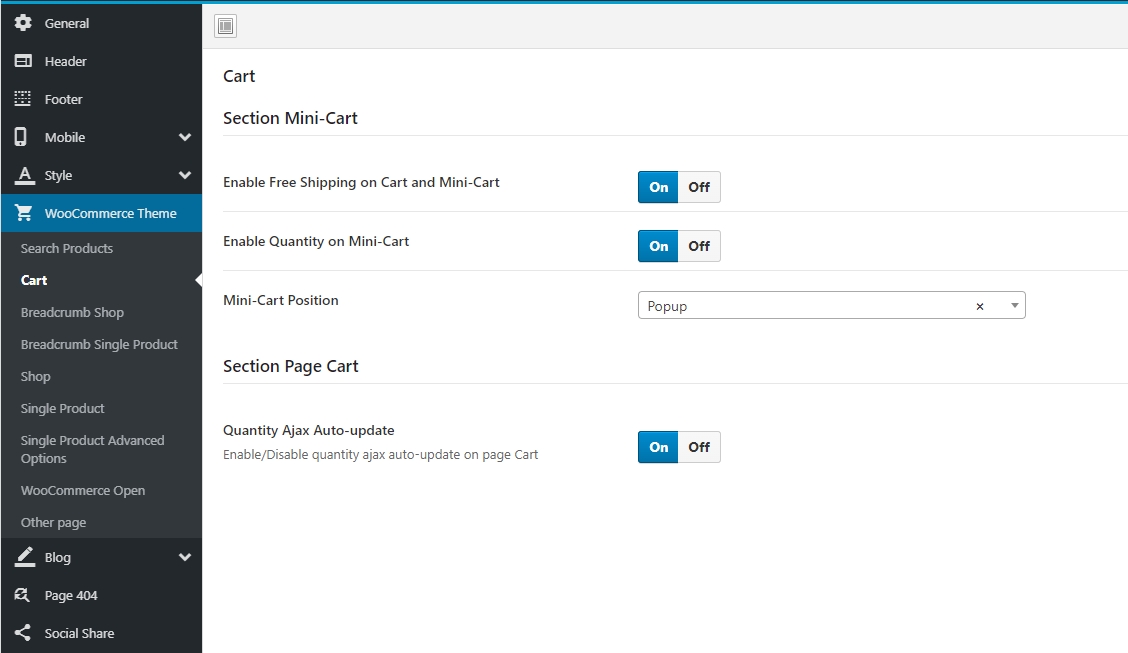Click the Mobile phone icon
The height and width of the screenshot is (653, 1128).
pos(21,137)
